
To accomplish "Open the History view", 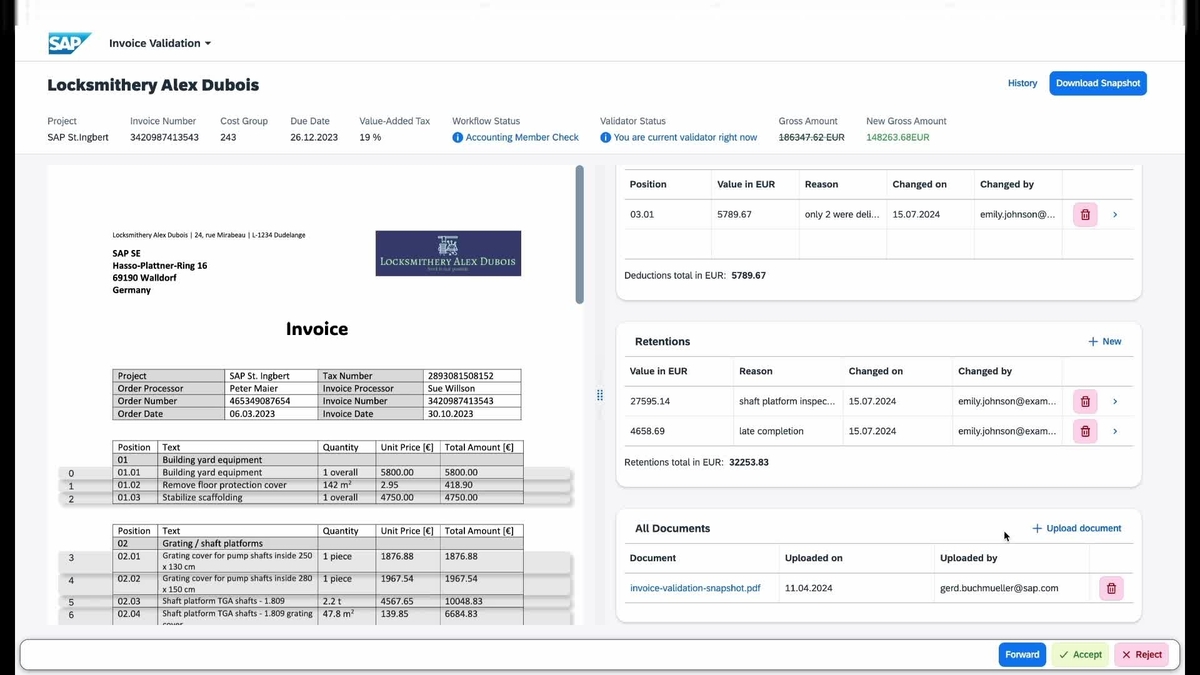I will pyautogui.click(x=1022, y=83).
